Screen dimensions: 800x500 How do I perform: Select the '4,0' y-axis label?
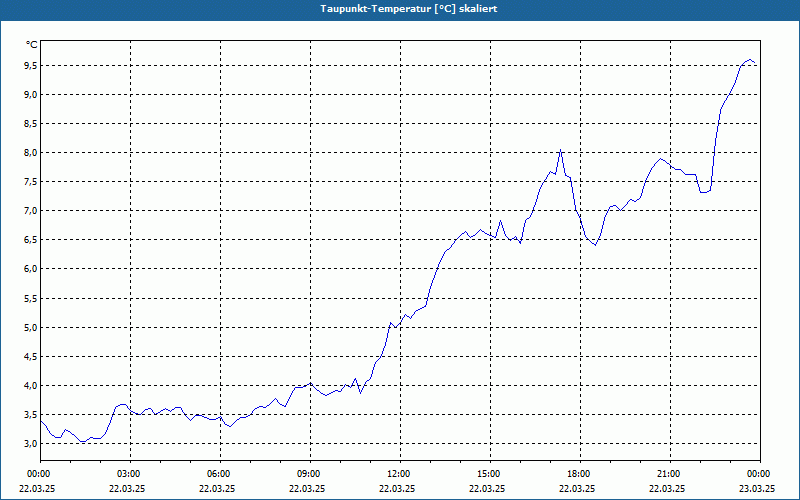click(x=31, y=386)
